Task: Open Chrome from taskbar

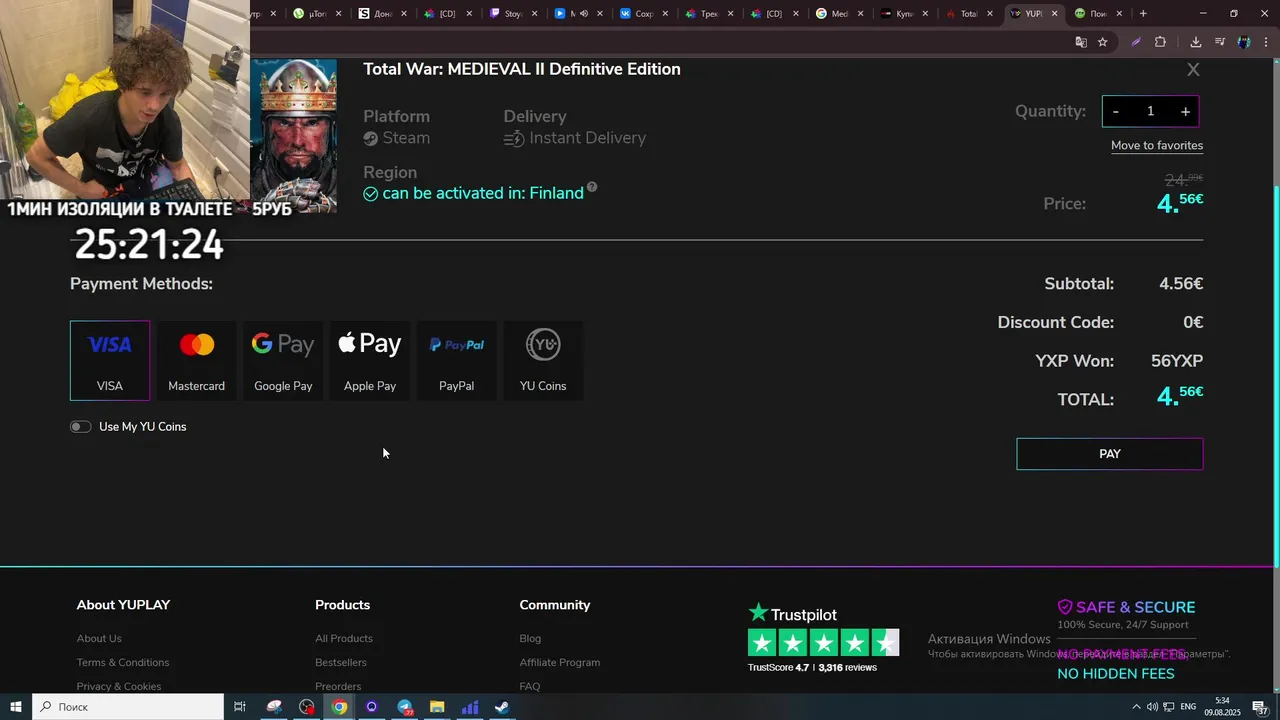Action: pos(339,707)
